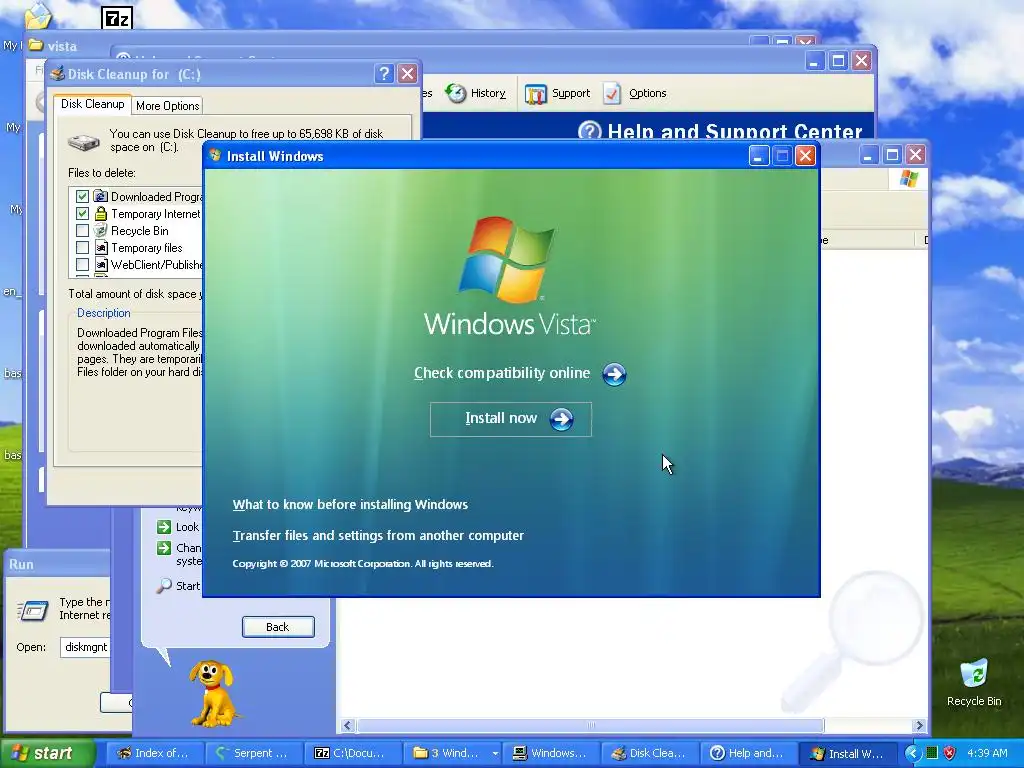1024x768 pixels.
Task: Open Support in Help and Support toolbar
Action: [557, 93]
